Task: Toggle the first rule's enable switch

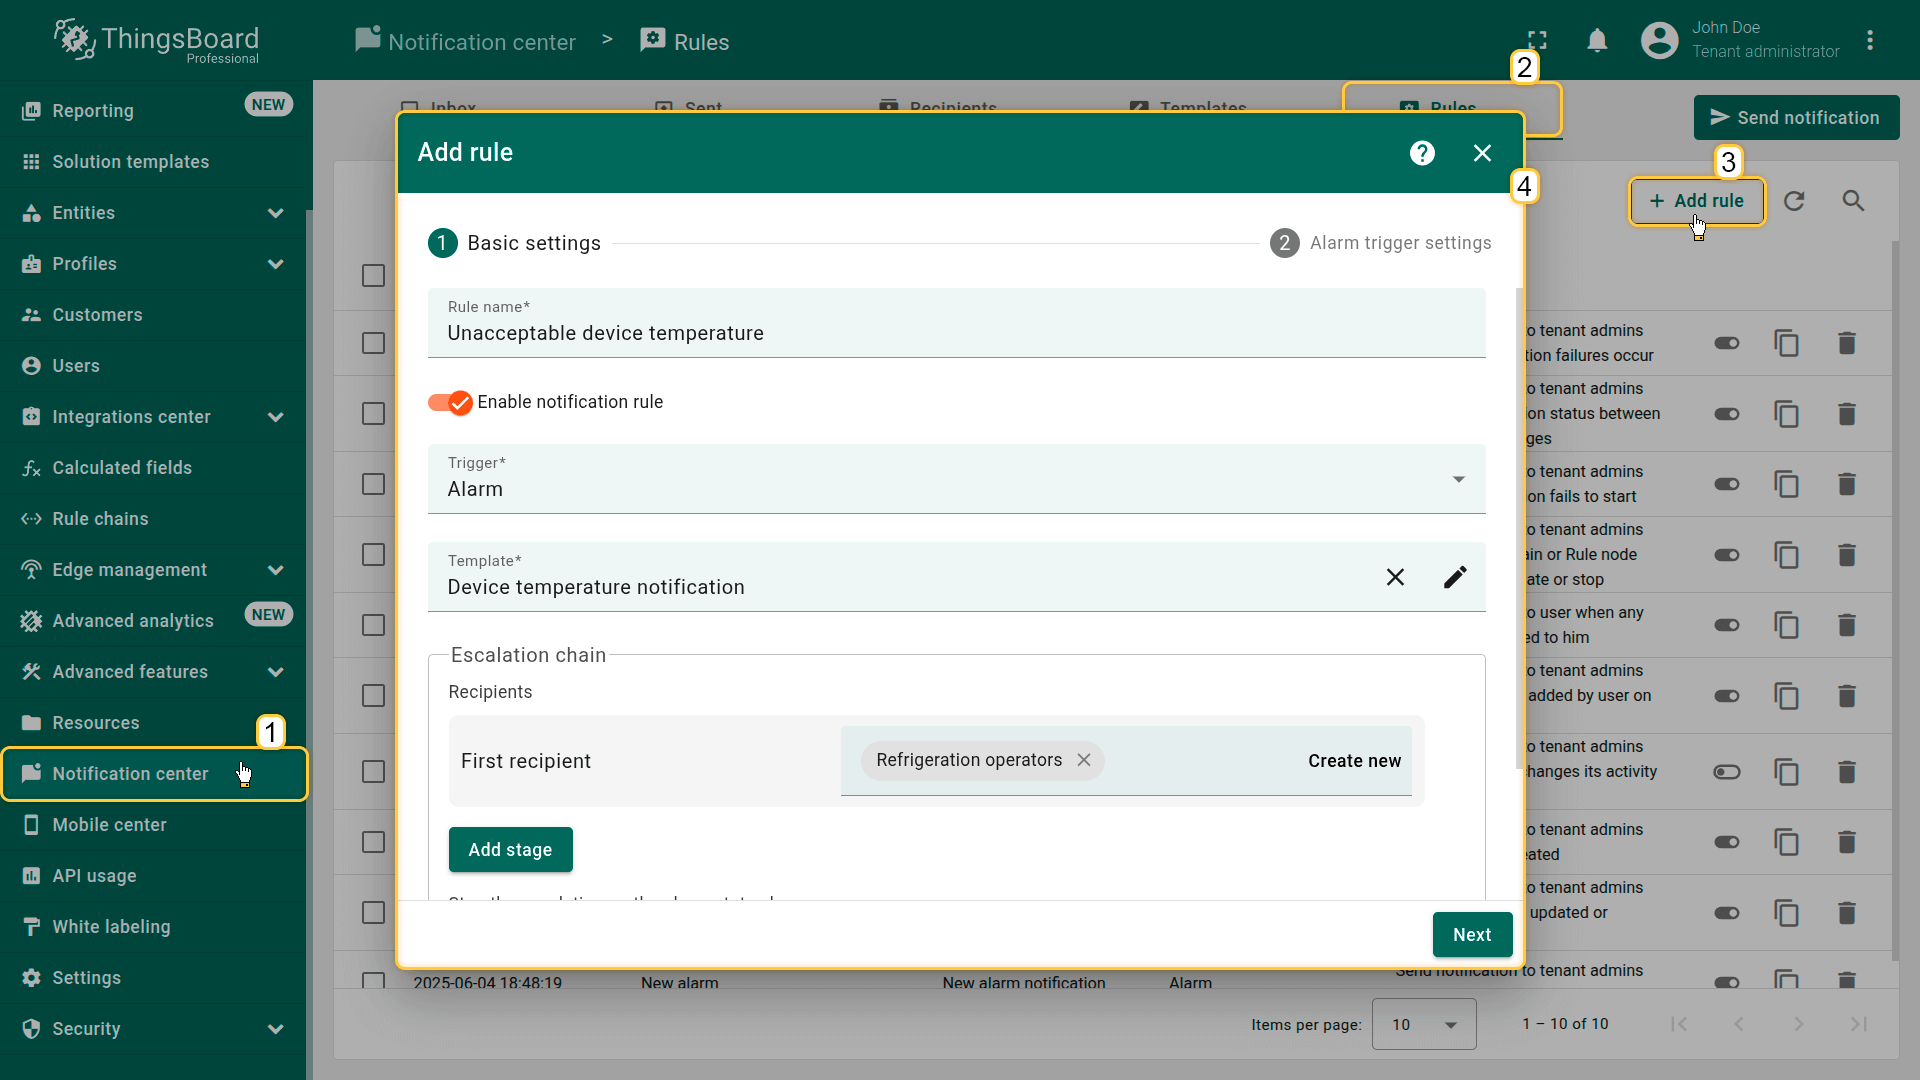Action: tap(1727, 343)
